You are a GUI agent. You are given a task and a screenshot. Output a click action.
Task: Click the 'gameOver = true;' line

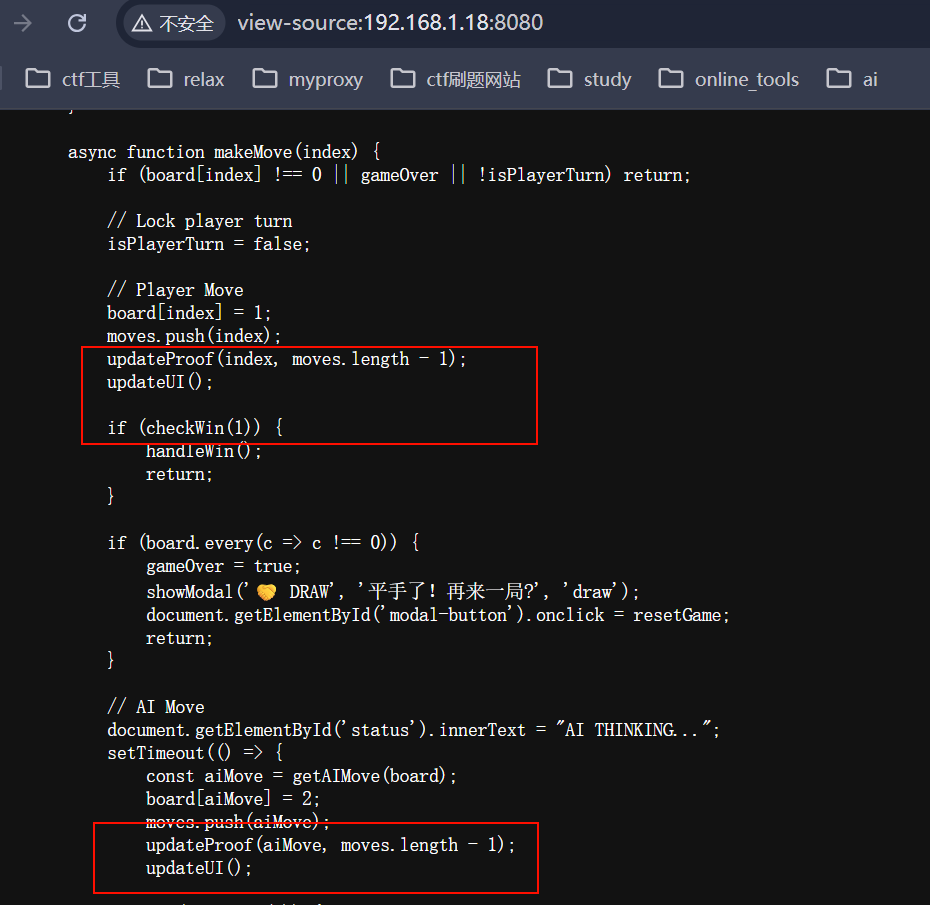[220, 566]
